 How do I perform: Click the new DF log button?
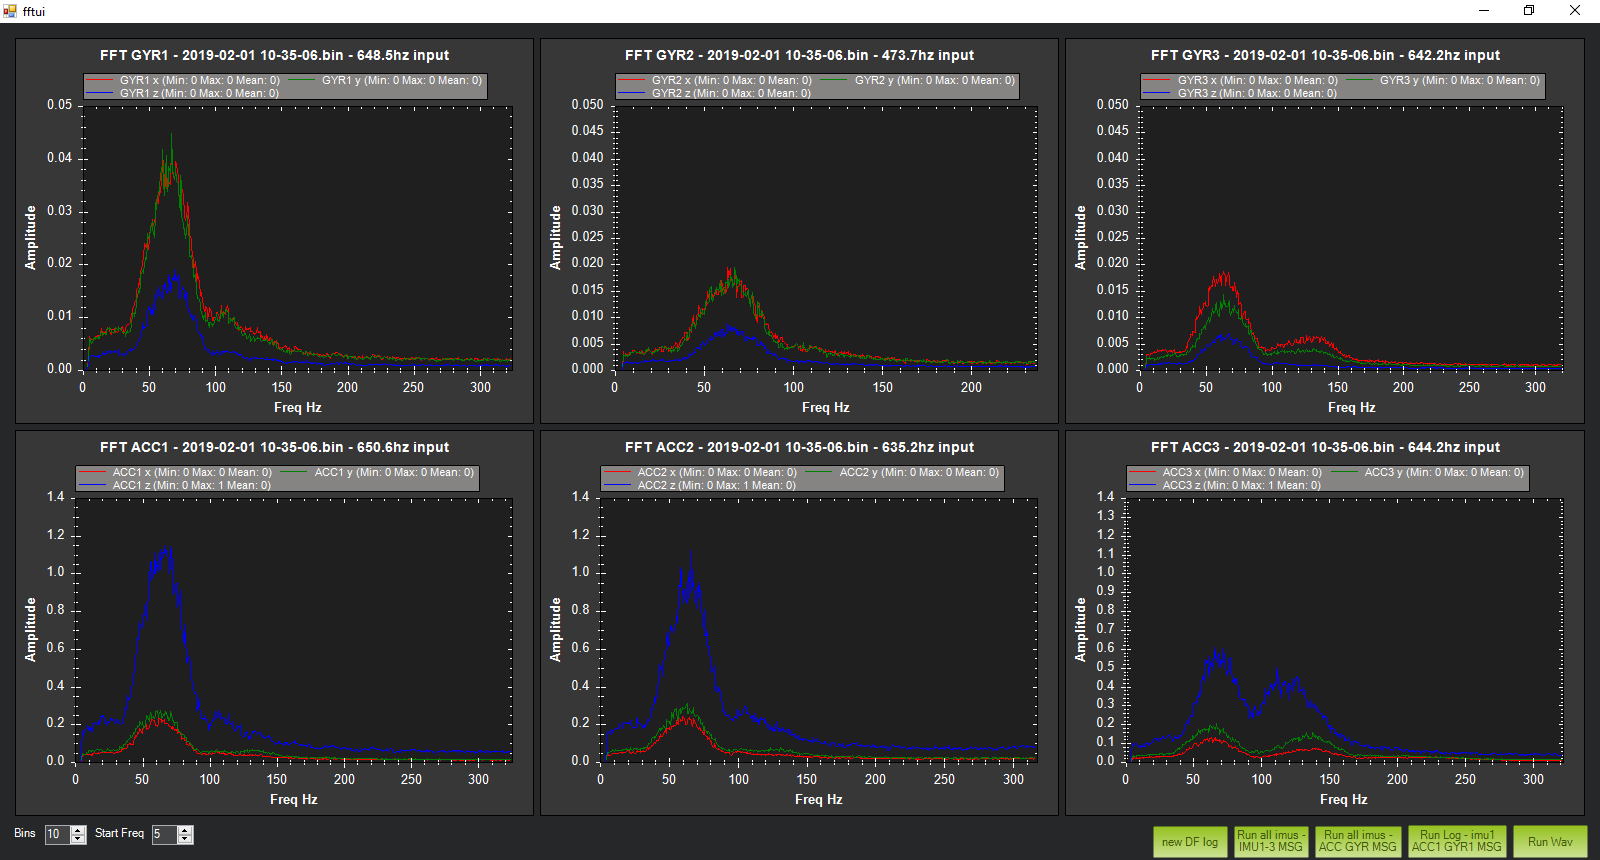(1190, 841)
